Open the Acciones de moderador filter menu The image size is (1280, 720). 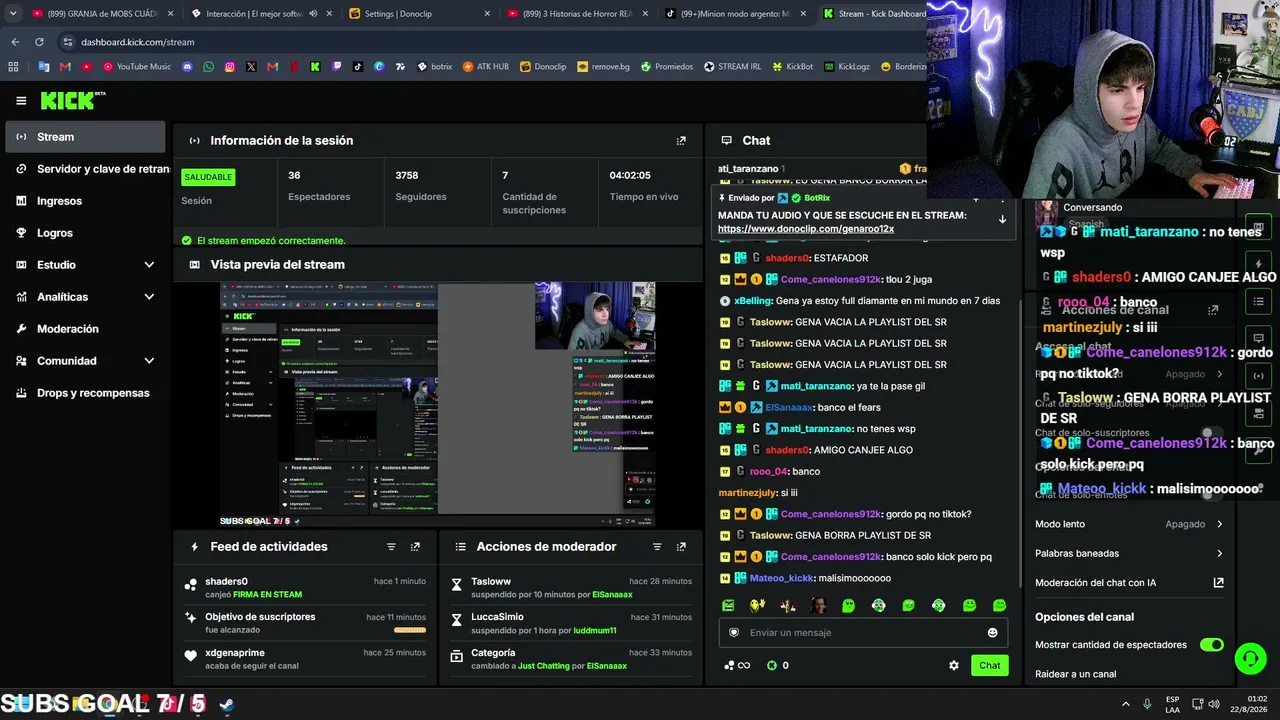[x=657, y=547]
